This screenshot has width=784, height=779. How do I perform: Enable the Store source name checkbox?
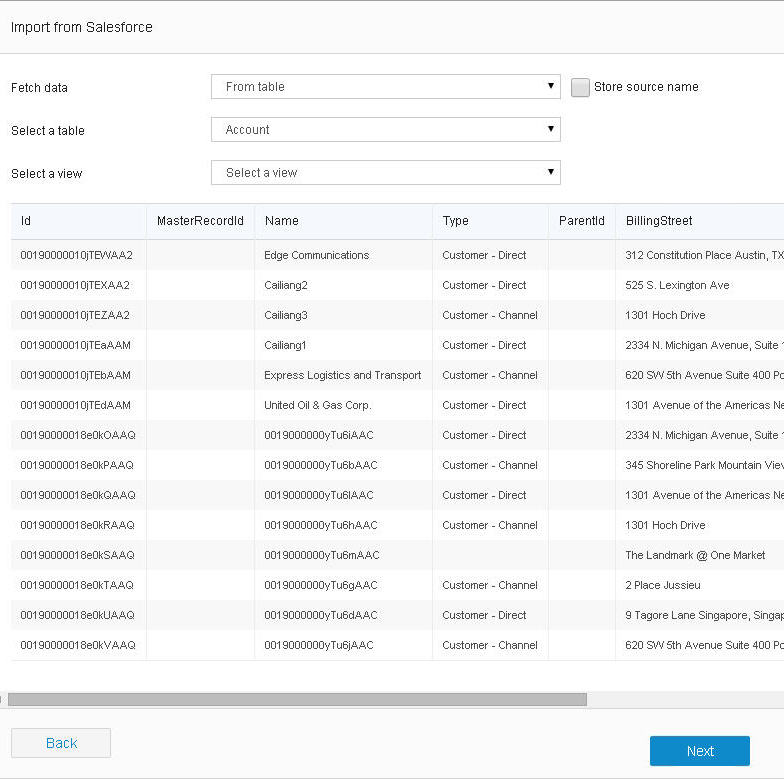[x=580, y=88]
